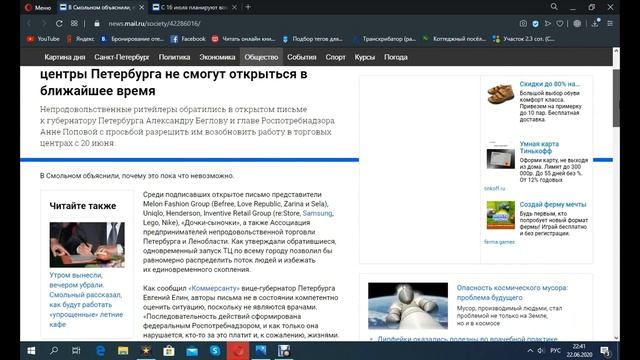The height and width of the screenshot is (360, 640).
Task: Click page scrollbar down arrow
Action: tap(616, 338)
